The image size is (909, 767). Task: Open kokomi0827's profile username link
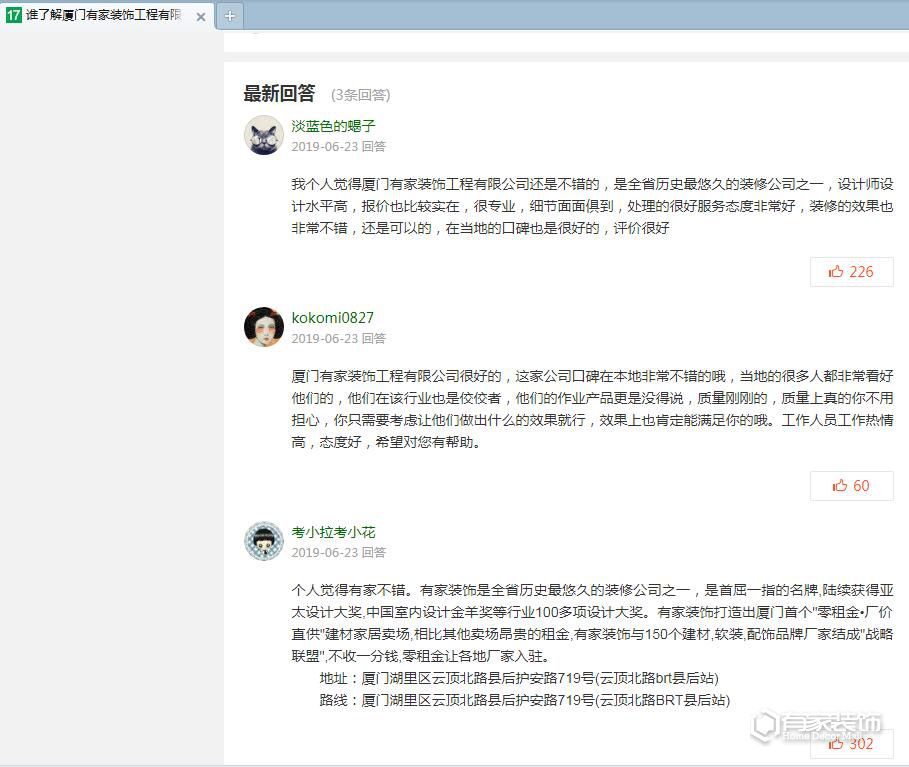tap(331, 318)
